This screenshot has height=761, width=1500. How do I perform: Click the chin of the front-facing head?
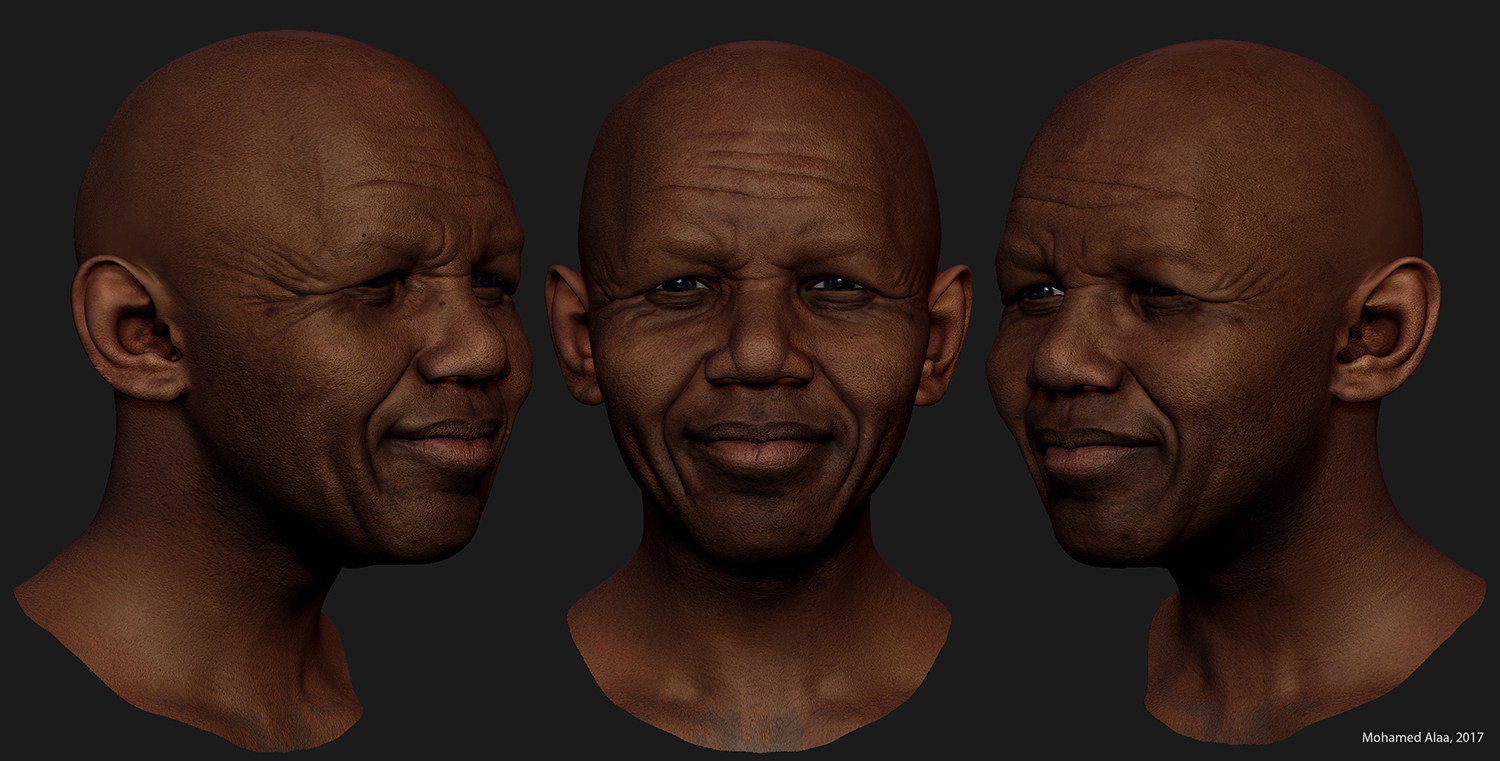tap(758, 520)
